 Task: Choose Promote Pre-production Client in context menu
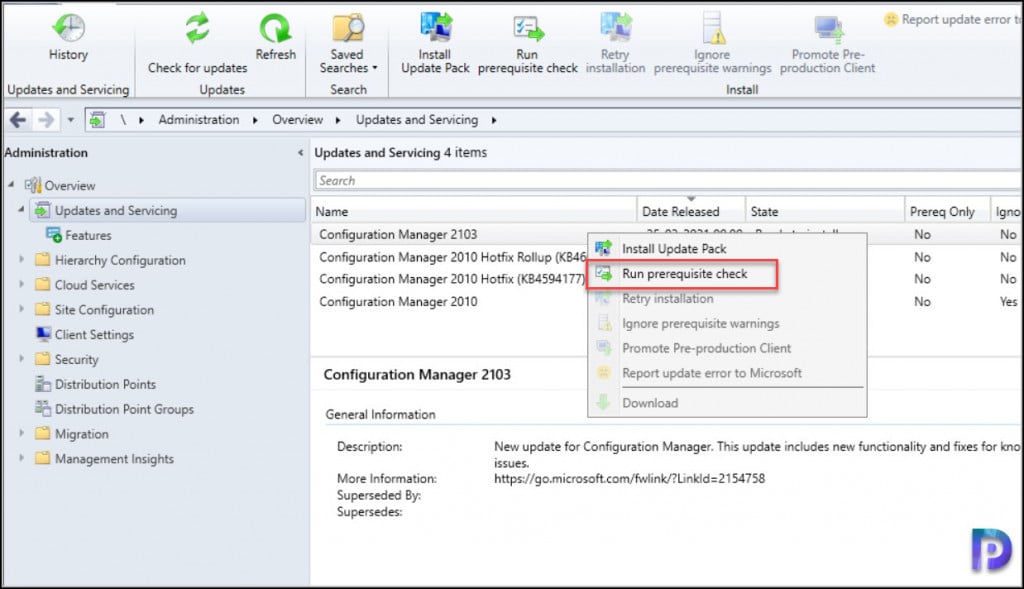pyautogui.click(x=727, y=348)
